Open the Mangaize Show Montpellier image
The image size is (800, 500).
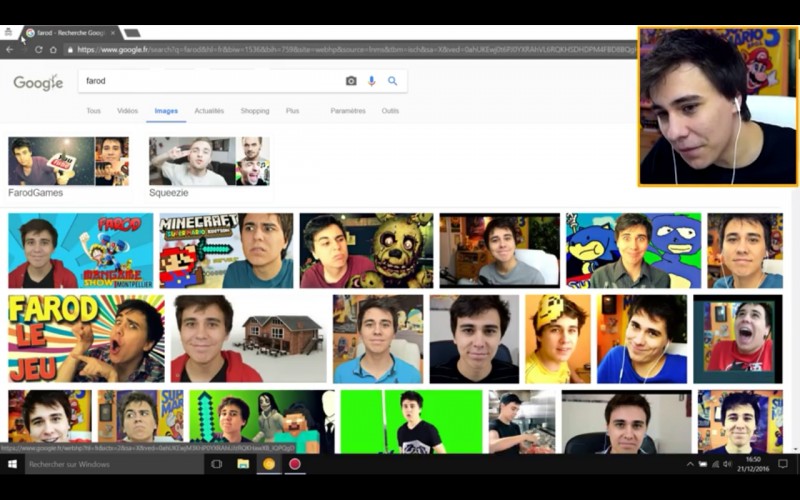point(81,251)
